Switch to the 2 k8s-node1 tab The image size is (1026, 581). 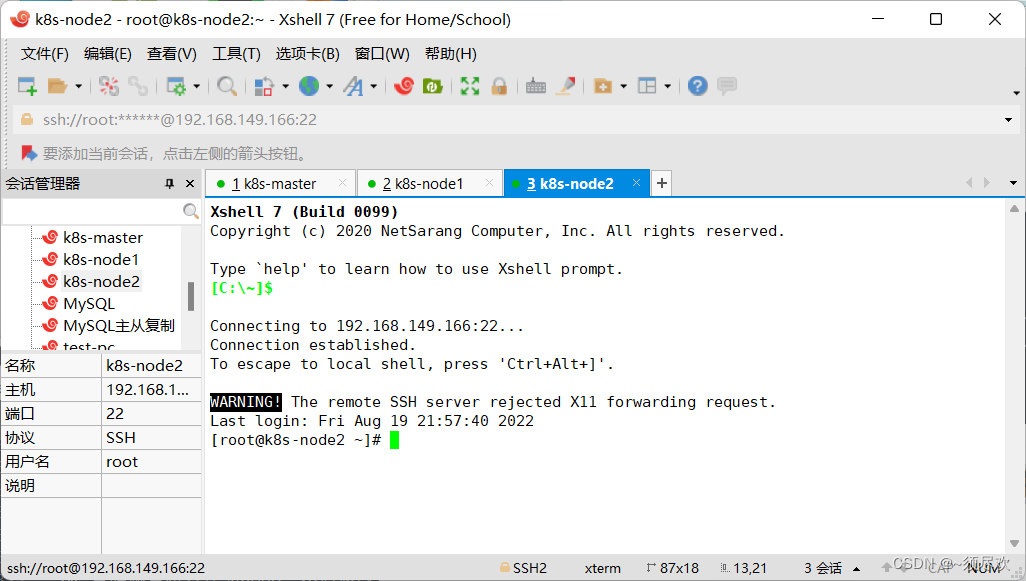429,184
